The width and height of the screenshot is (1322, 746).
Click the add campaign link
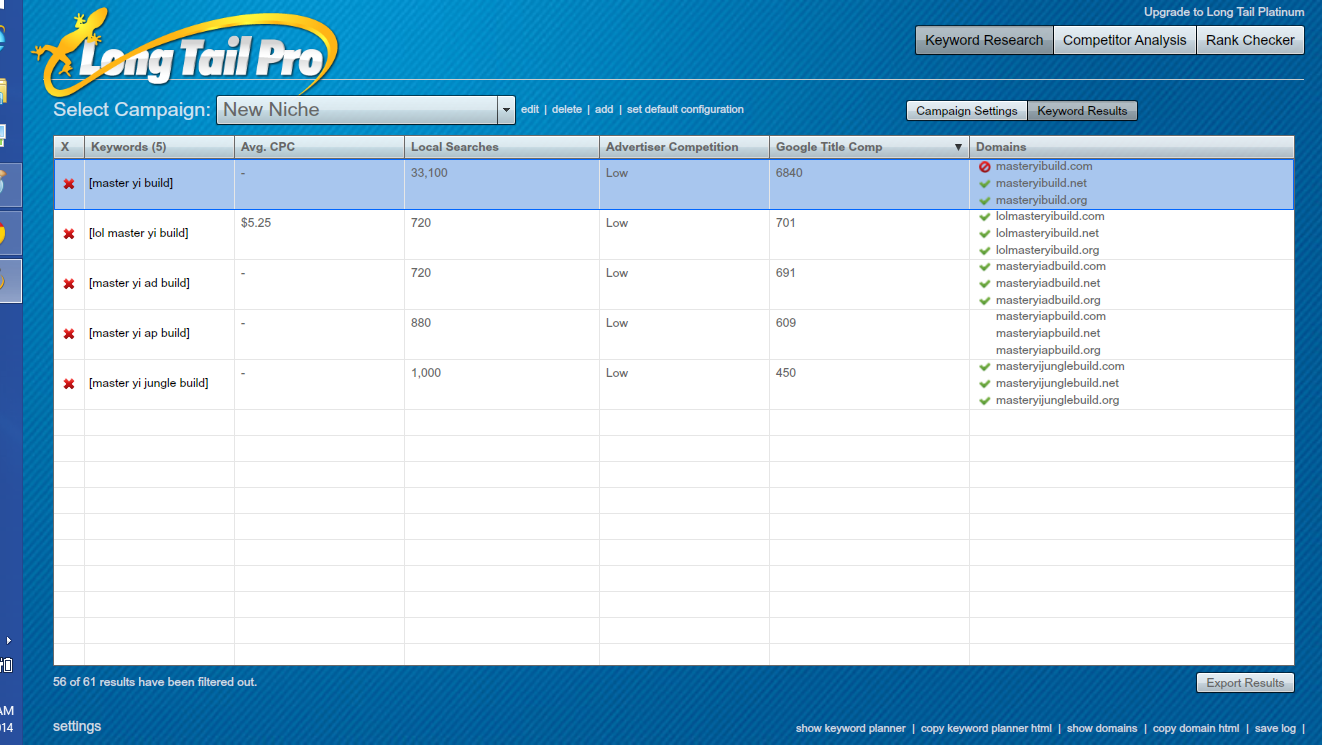[x=604, y=110]
